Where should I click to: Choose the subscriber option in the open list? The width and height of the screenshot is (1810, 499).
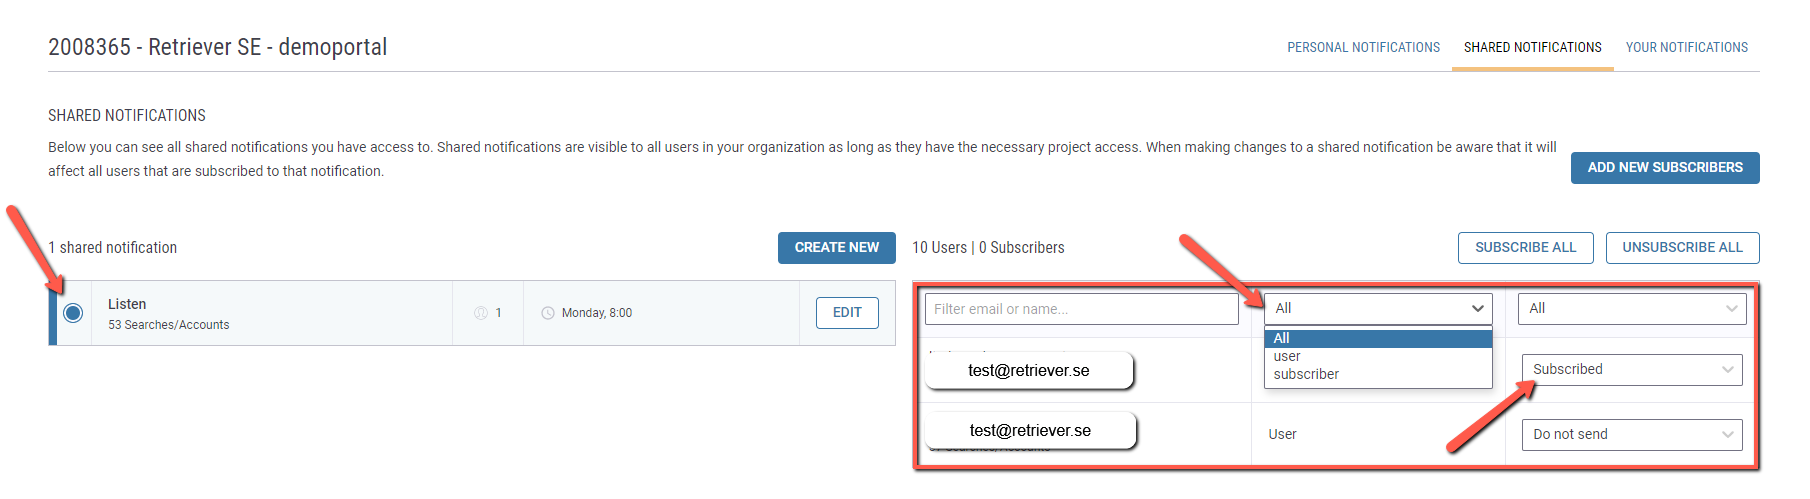pos(1306,374)
